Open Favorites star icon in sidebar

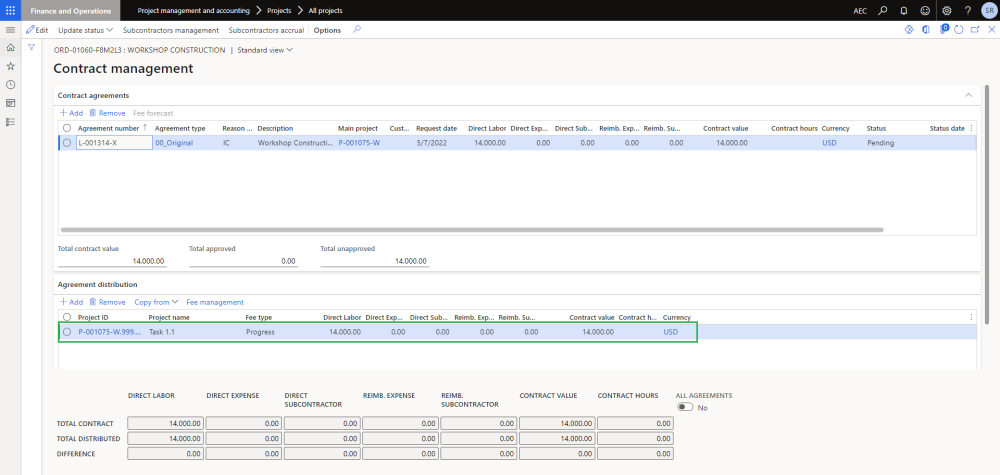11,66
